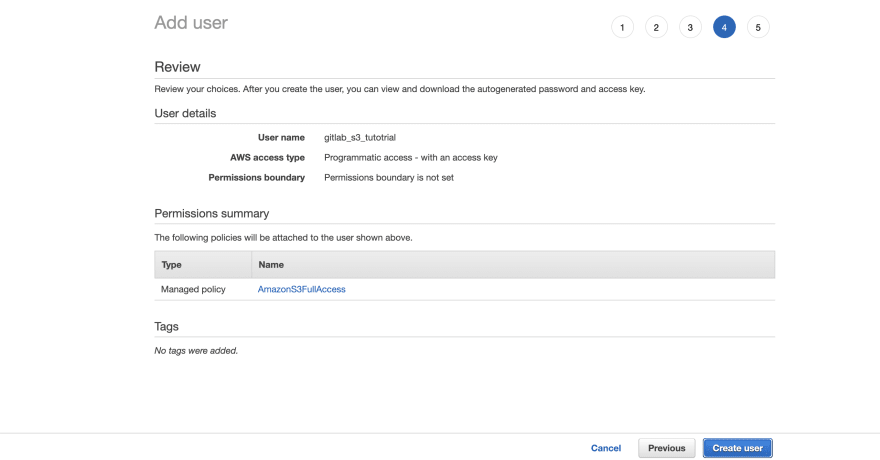Viewport: 880px width, 460px height.
Task: Jump to step 2 indicator
Action: (656, 27)
